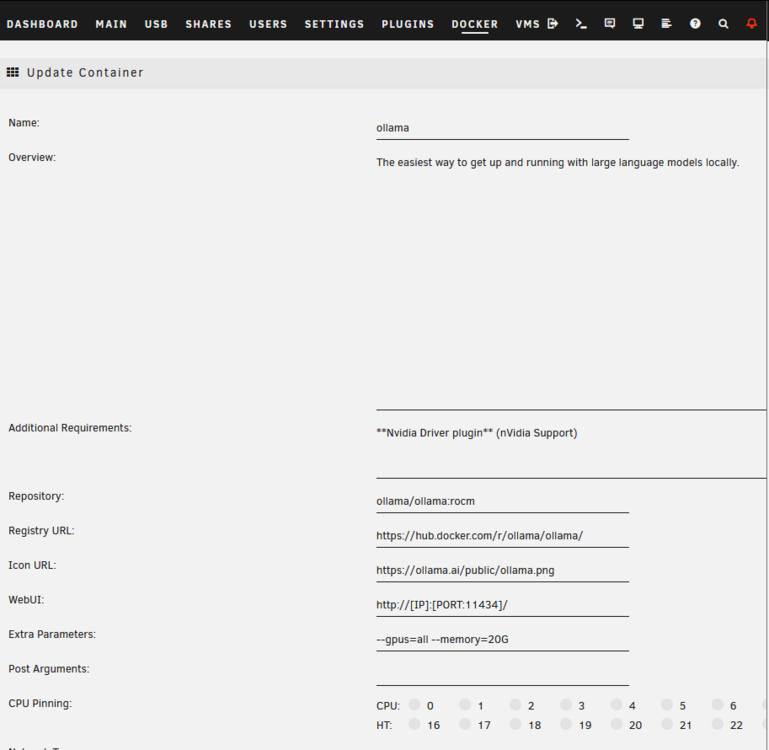Toggle help with question mark icon
Image resolution: width=769 pixels, height=750 pixels.
[x=695, y=24]
